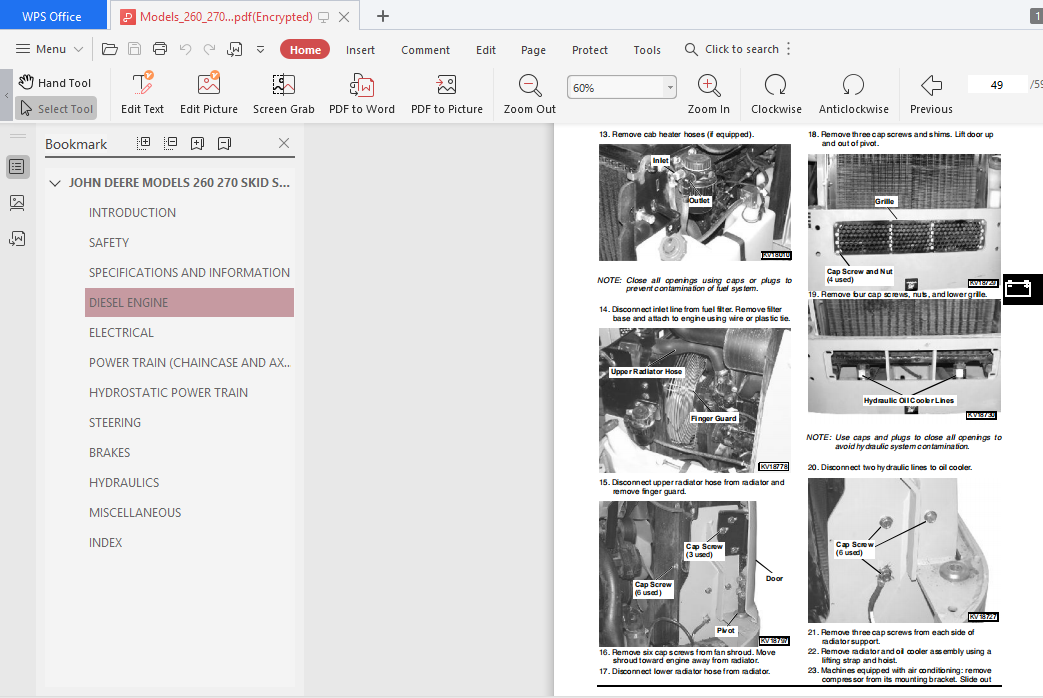Click the collapse all bookmarks icon
The height and width of the screenshot is (698, 1043).
pos(170,143)
